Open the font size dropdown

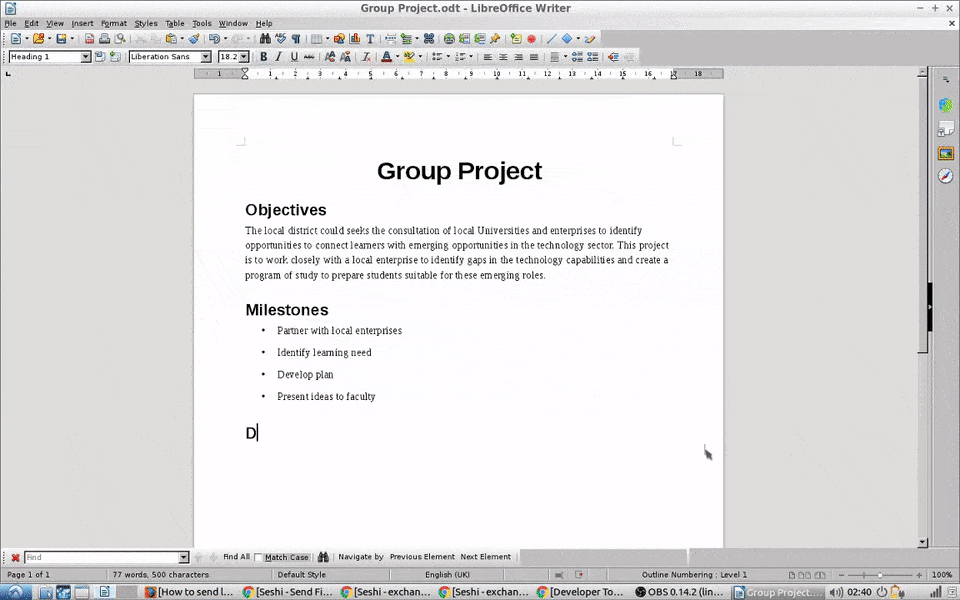point(242,56)
